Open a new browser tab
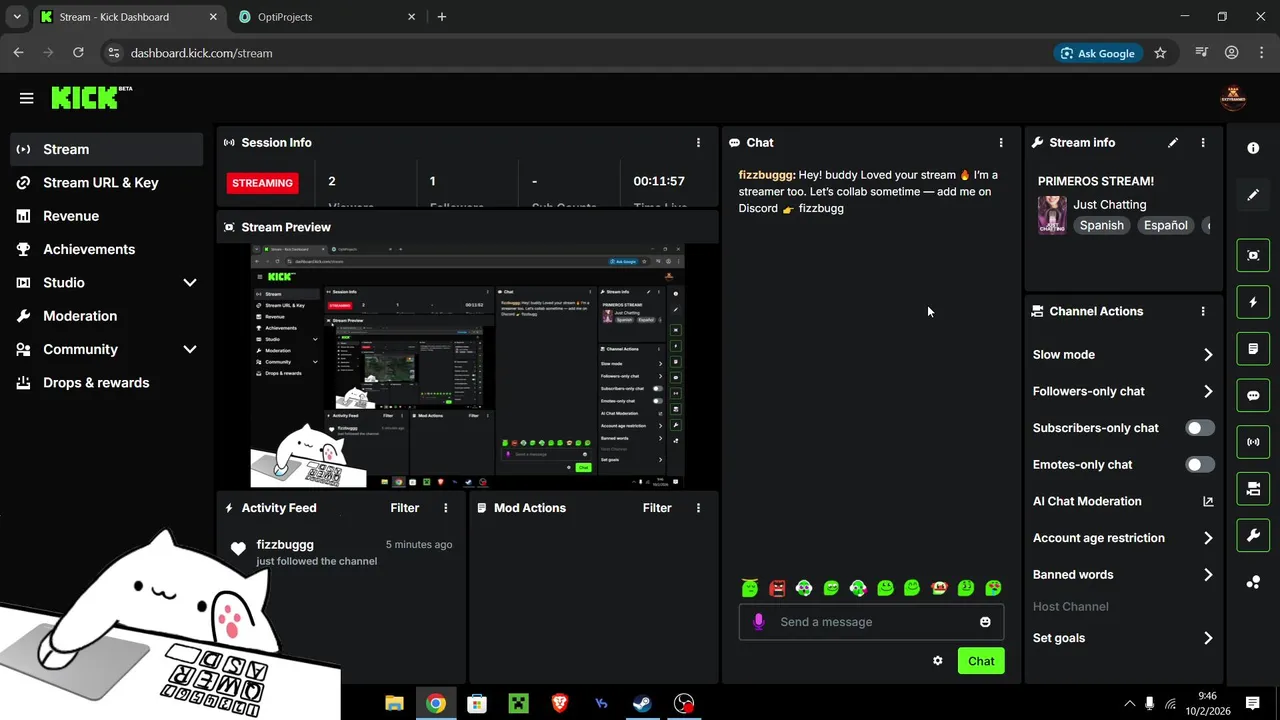The height and width of the screenshot is (720, 1280). (442, 17)
